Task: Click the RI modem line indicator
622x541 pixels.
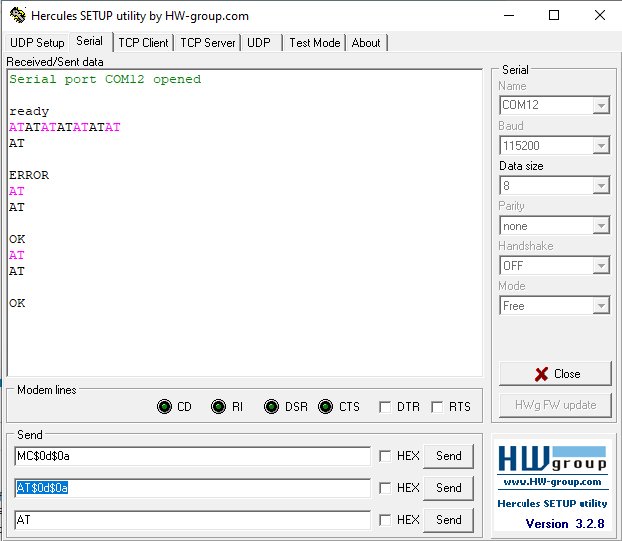Action: pyautogui.click(x=218, y=407)
